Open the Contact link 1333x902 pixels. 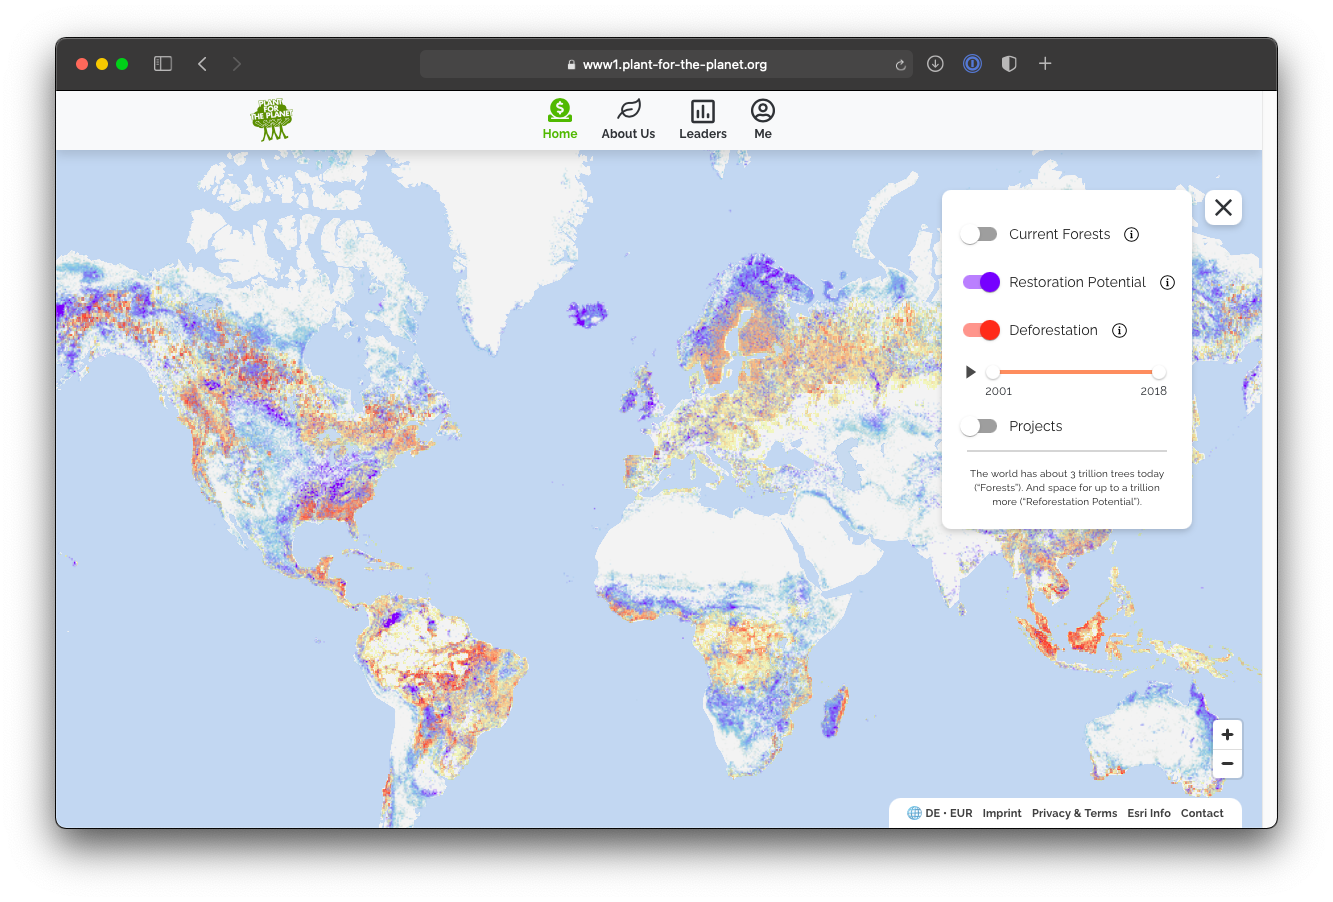[1202, 813]
